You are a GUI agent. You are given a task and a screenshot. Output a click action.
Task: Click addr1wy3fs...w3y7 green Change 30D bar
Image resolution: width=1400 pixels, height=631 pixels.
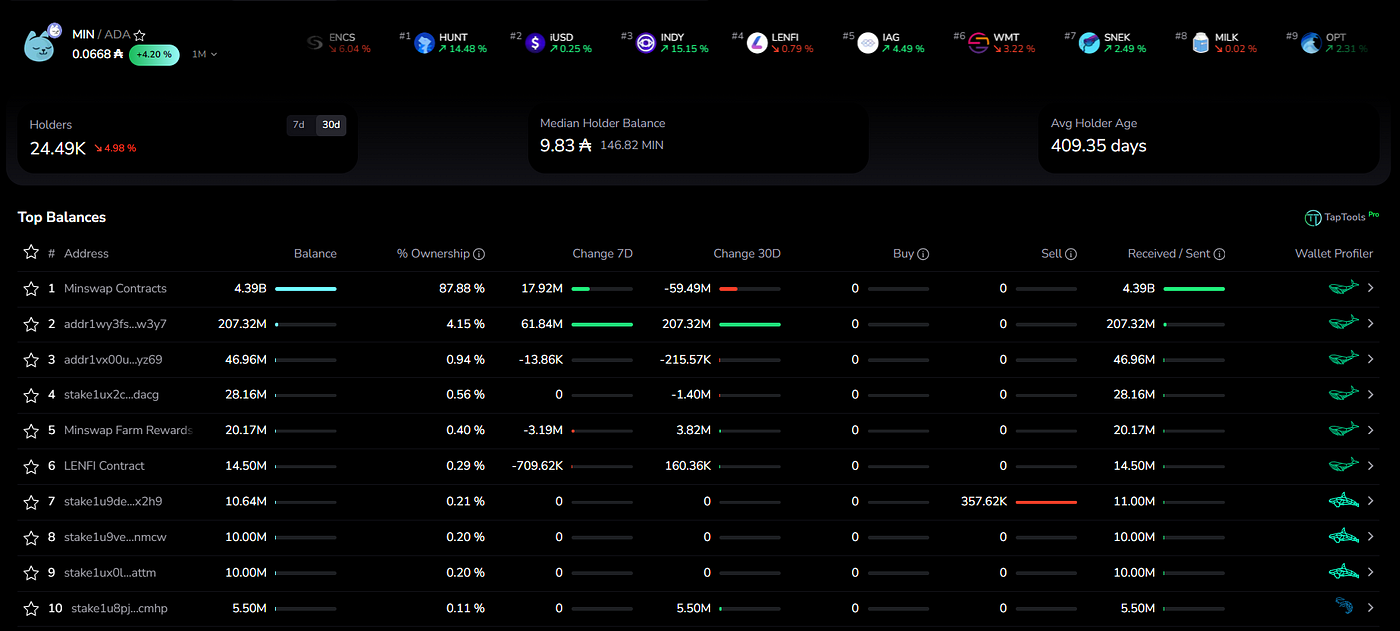(750, 324)
